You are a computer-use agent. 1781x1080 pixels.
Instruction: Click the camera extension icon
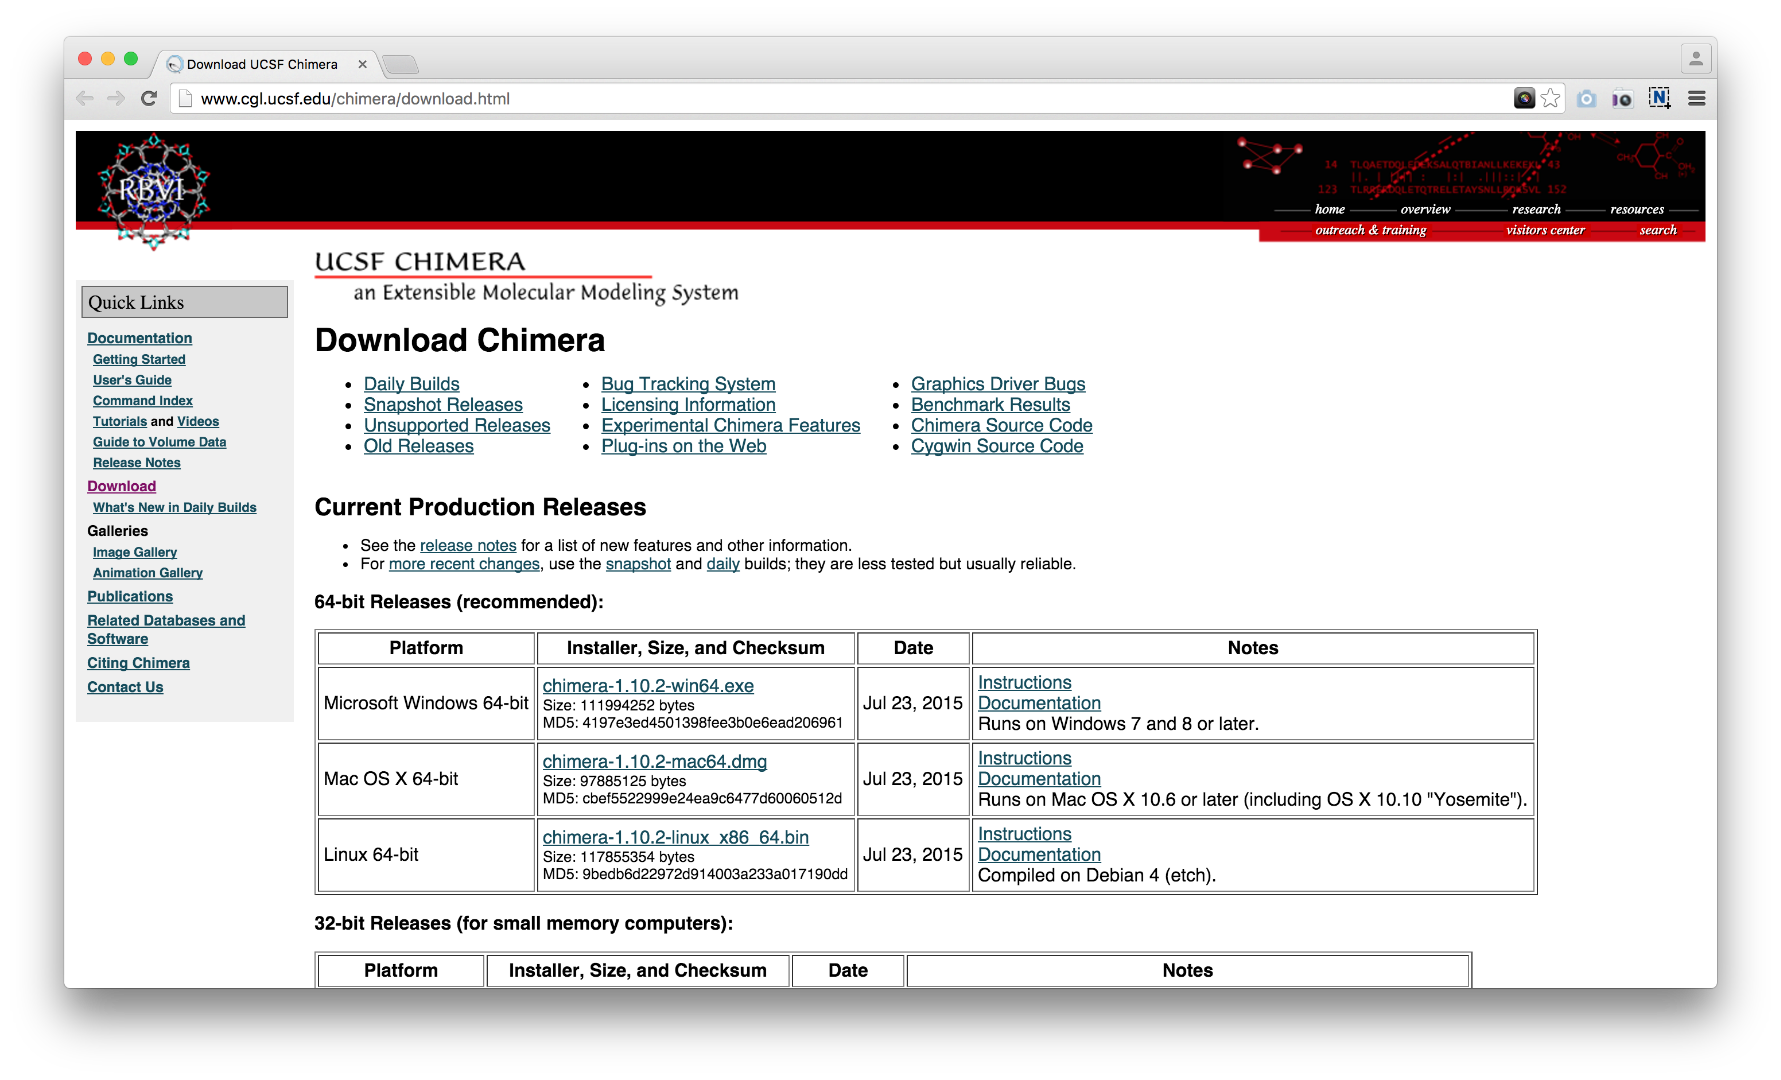pyautogui.click(x=1586, y=98)
